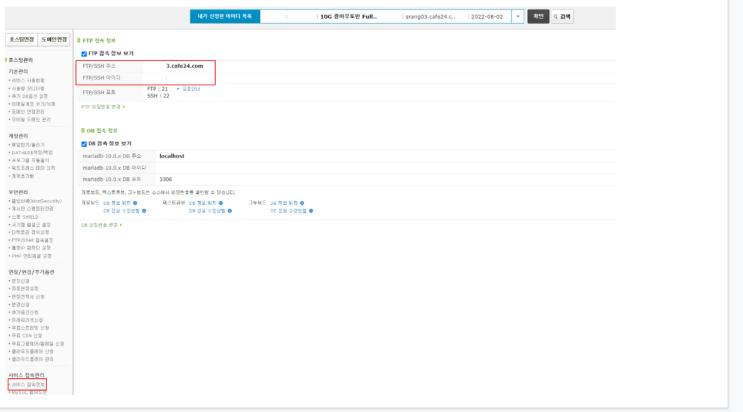This screenshot has width=743, height=412.
Task: Uncheck the FTP 접속 정보 보기 checkbox
Action: tap(84, 54)
